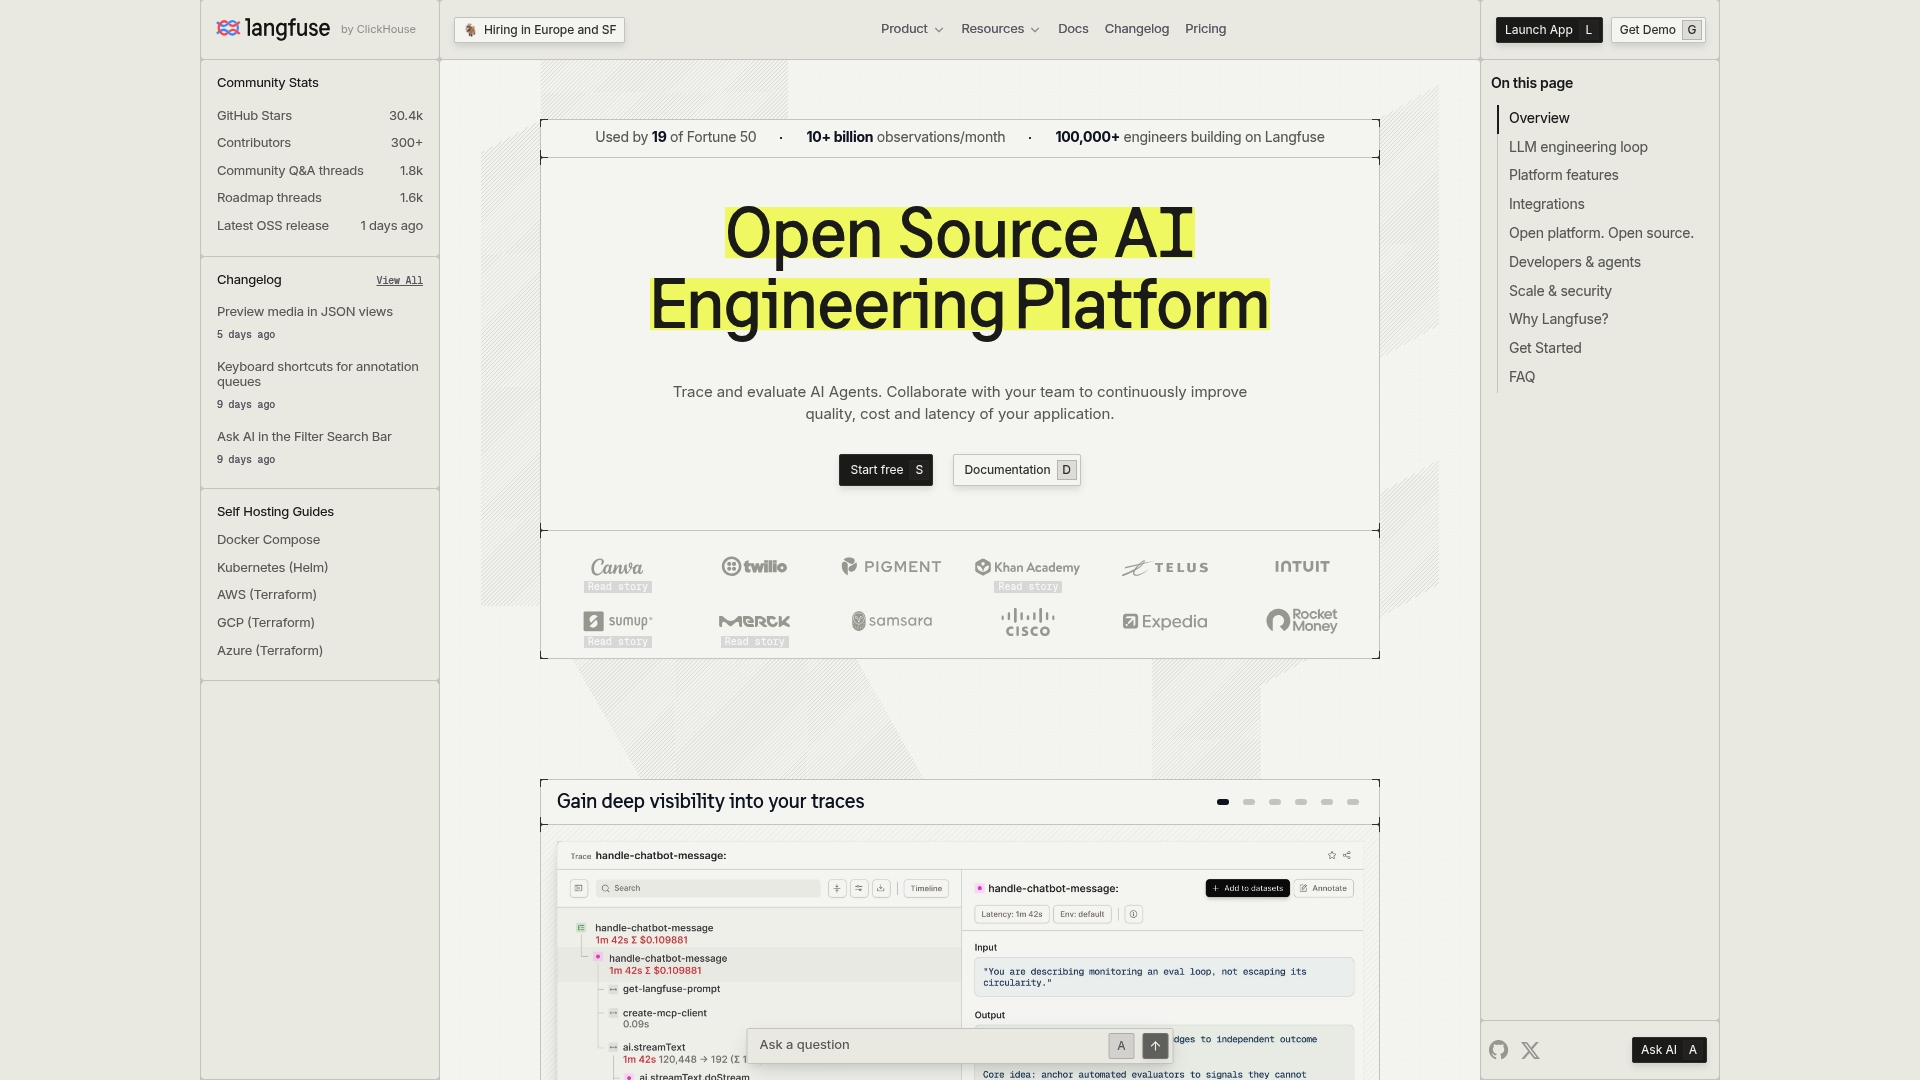Jump to Get Started section

[x=1545, y=348]
